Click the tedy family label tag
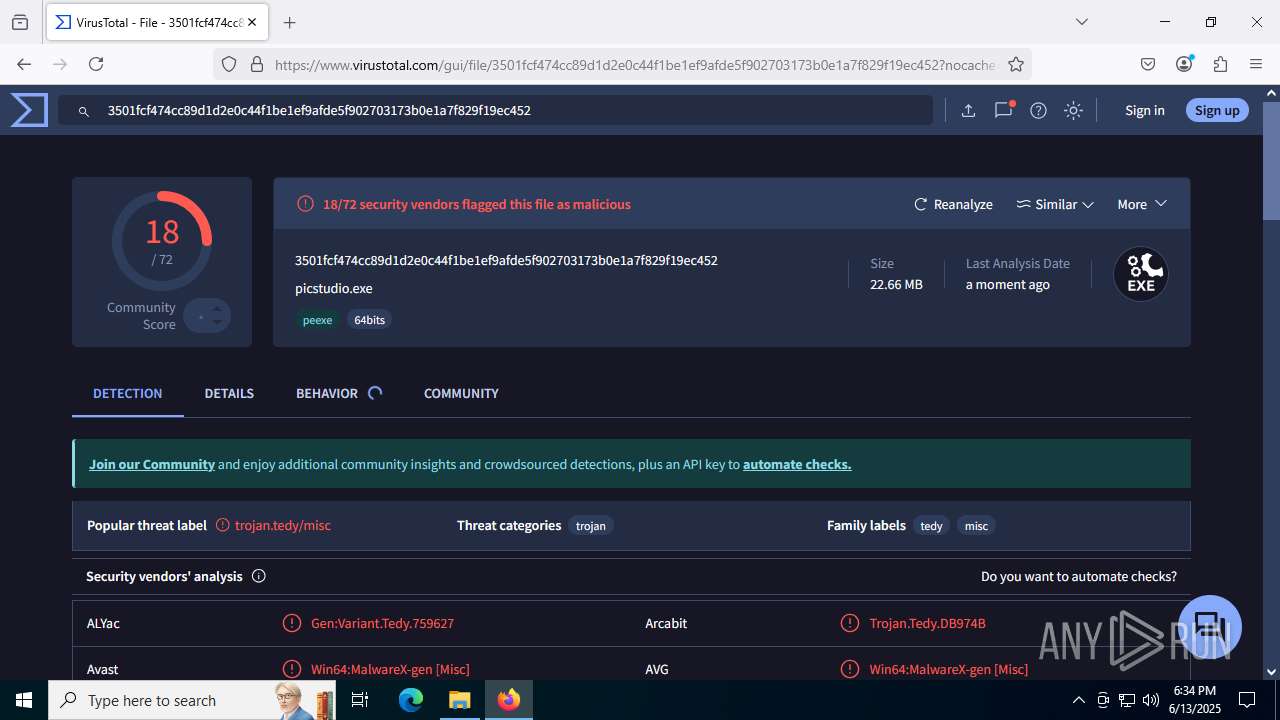 (931, 526)
